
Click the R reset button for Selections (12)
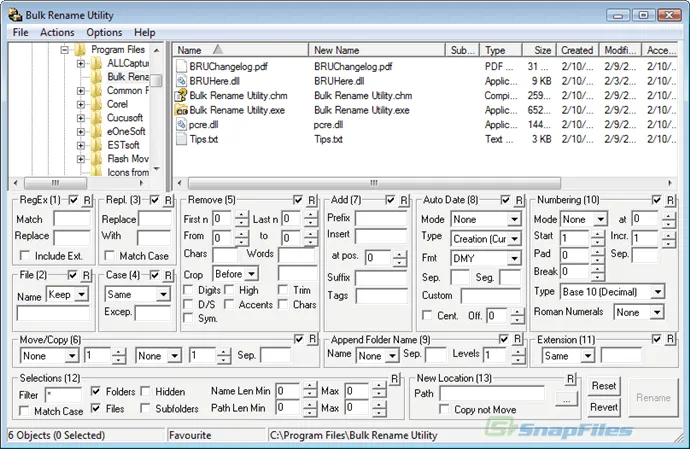click(395, 379)
